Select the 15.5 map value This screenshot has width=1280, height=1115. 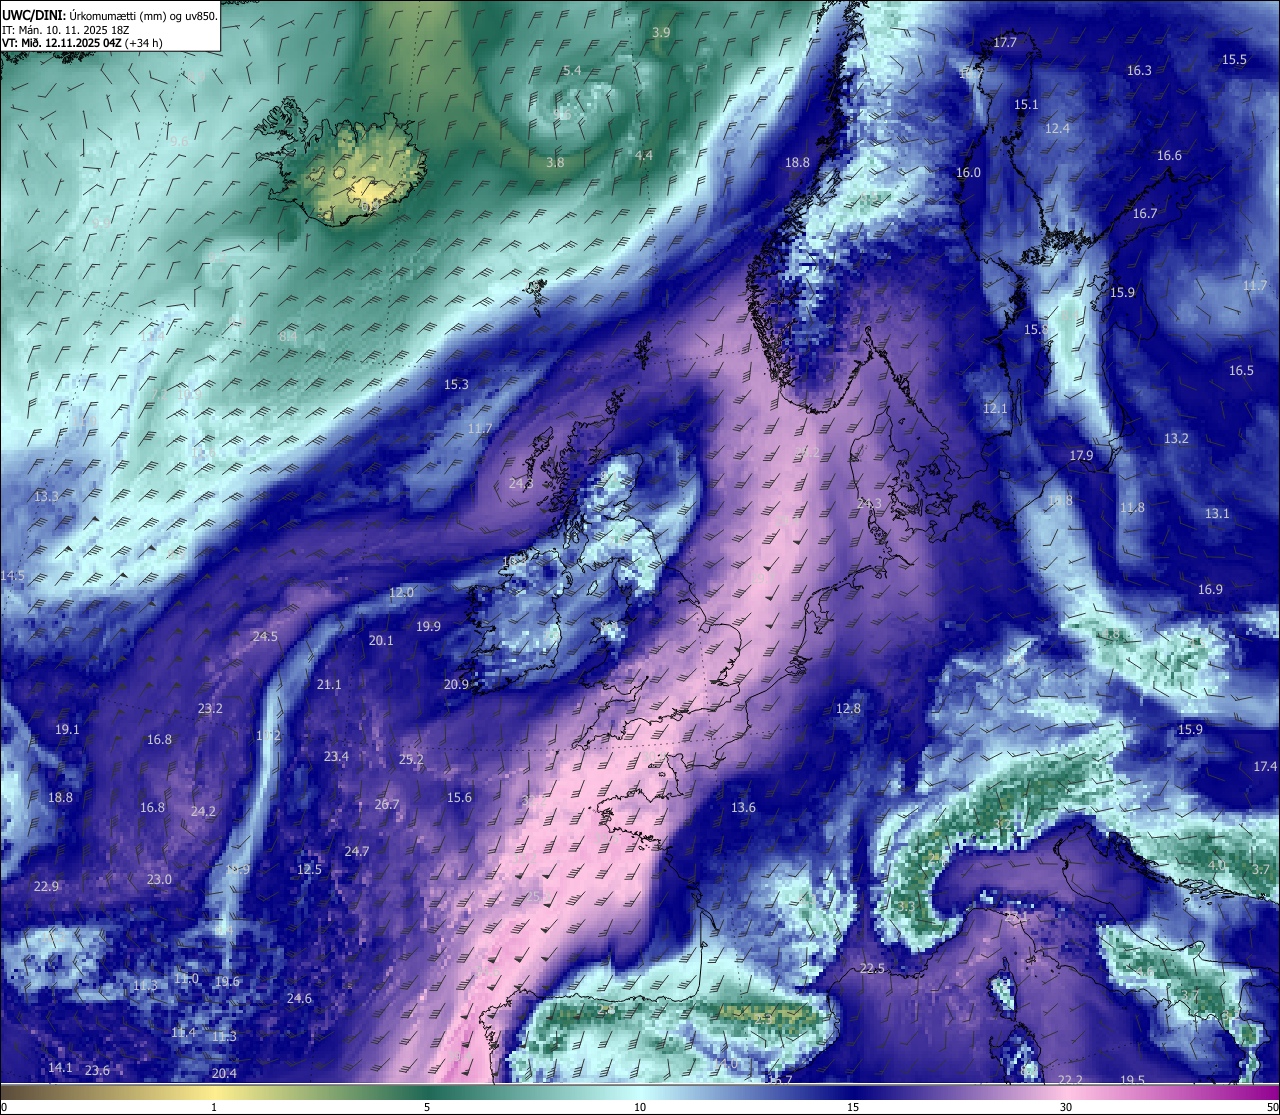[x=1234, y=59]
